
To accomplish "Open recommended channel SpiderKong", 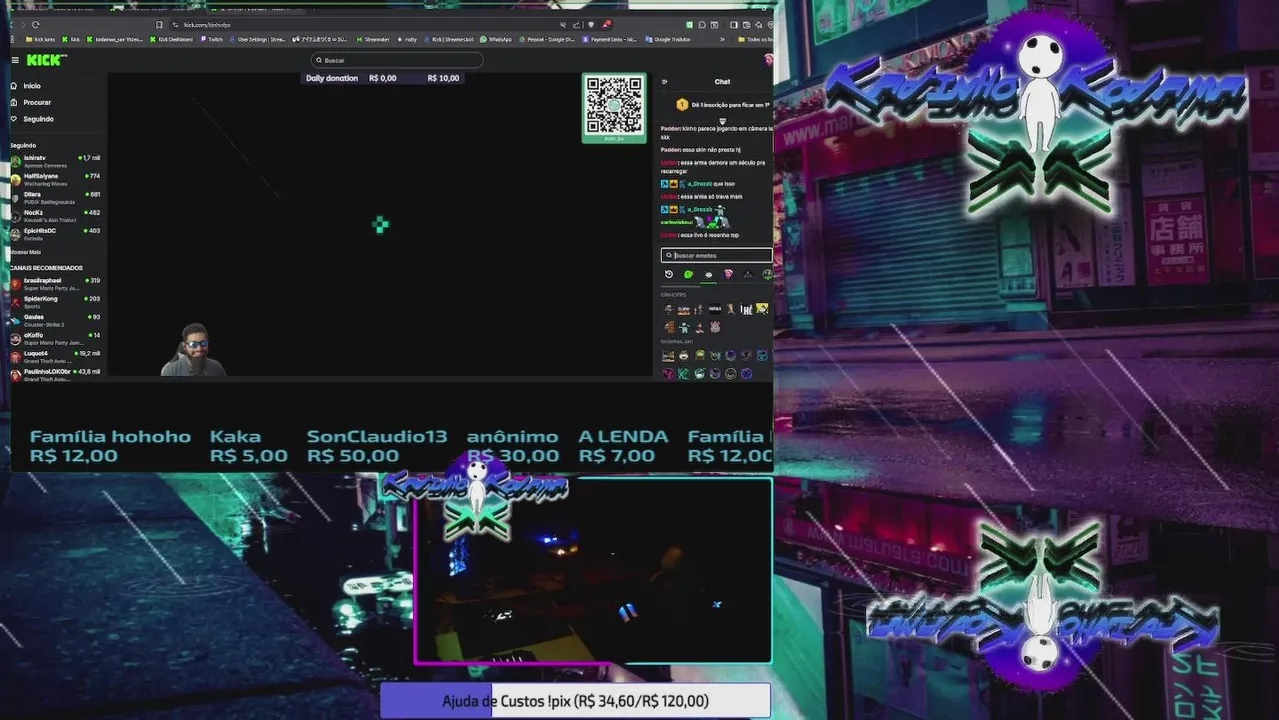I will (x=55, y=300).
